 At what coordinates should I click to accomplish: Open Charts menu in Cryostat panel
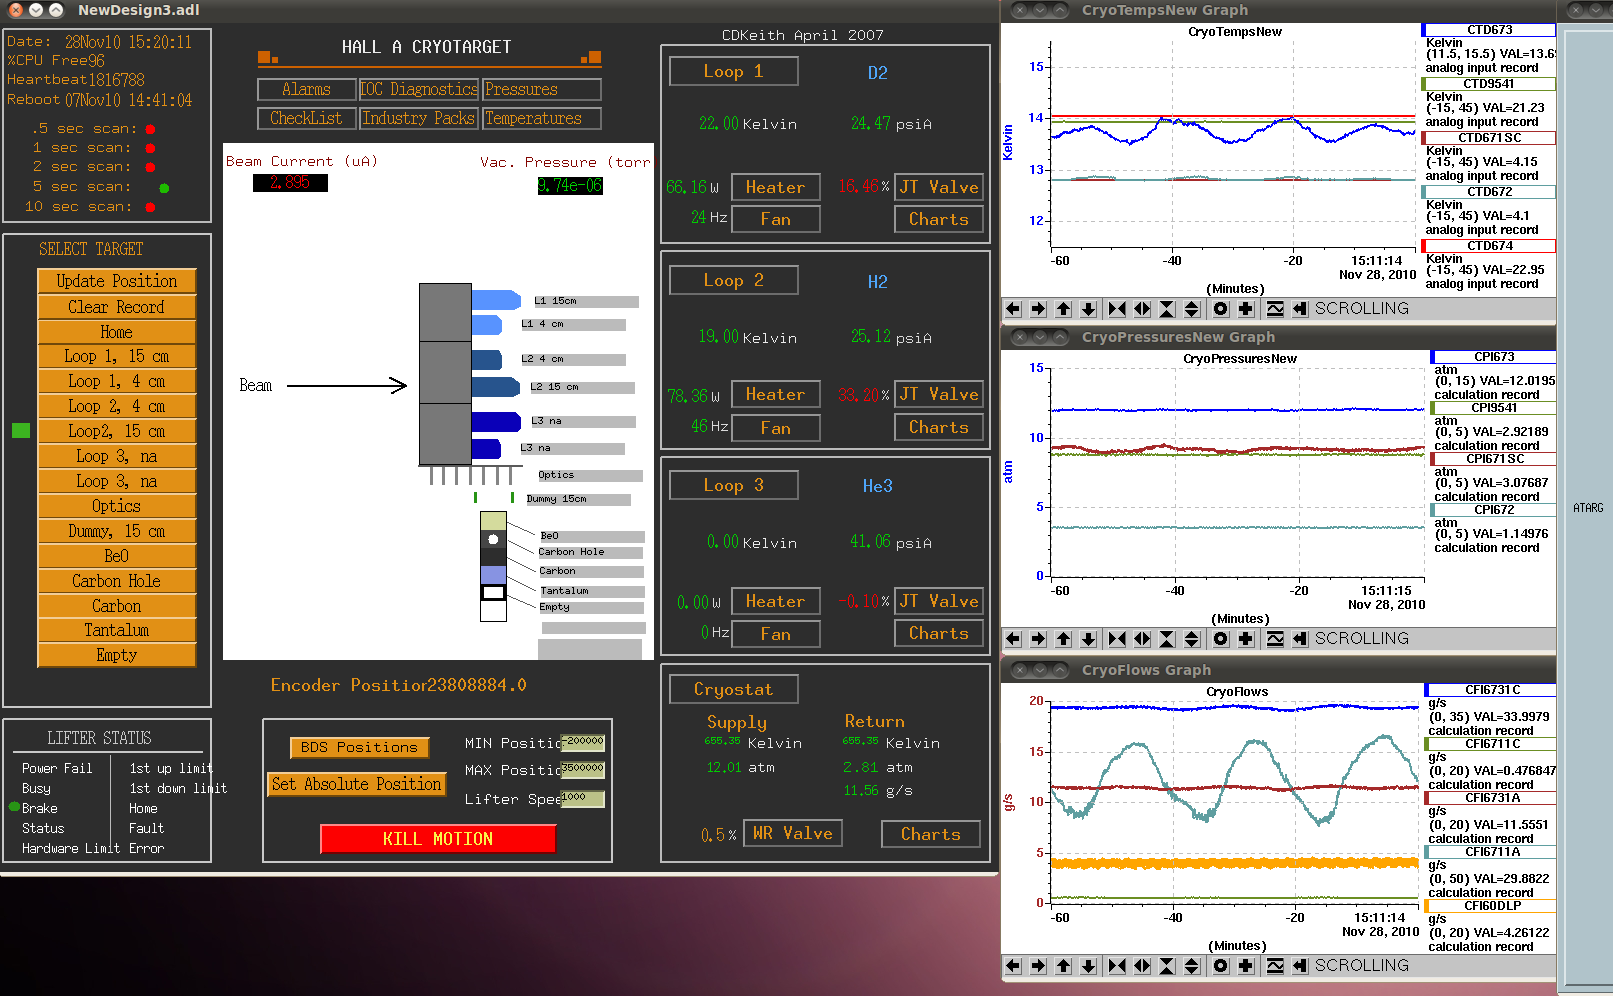[930, 834]
